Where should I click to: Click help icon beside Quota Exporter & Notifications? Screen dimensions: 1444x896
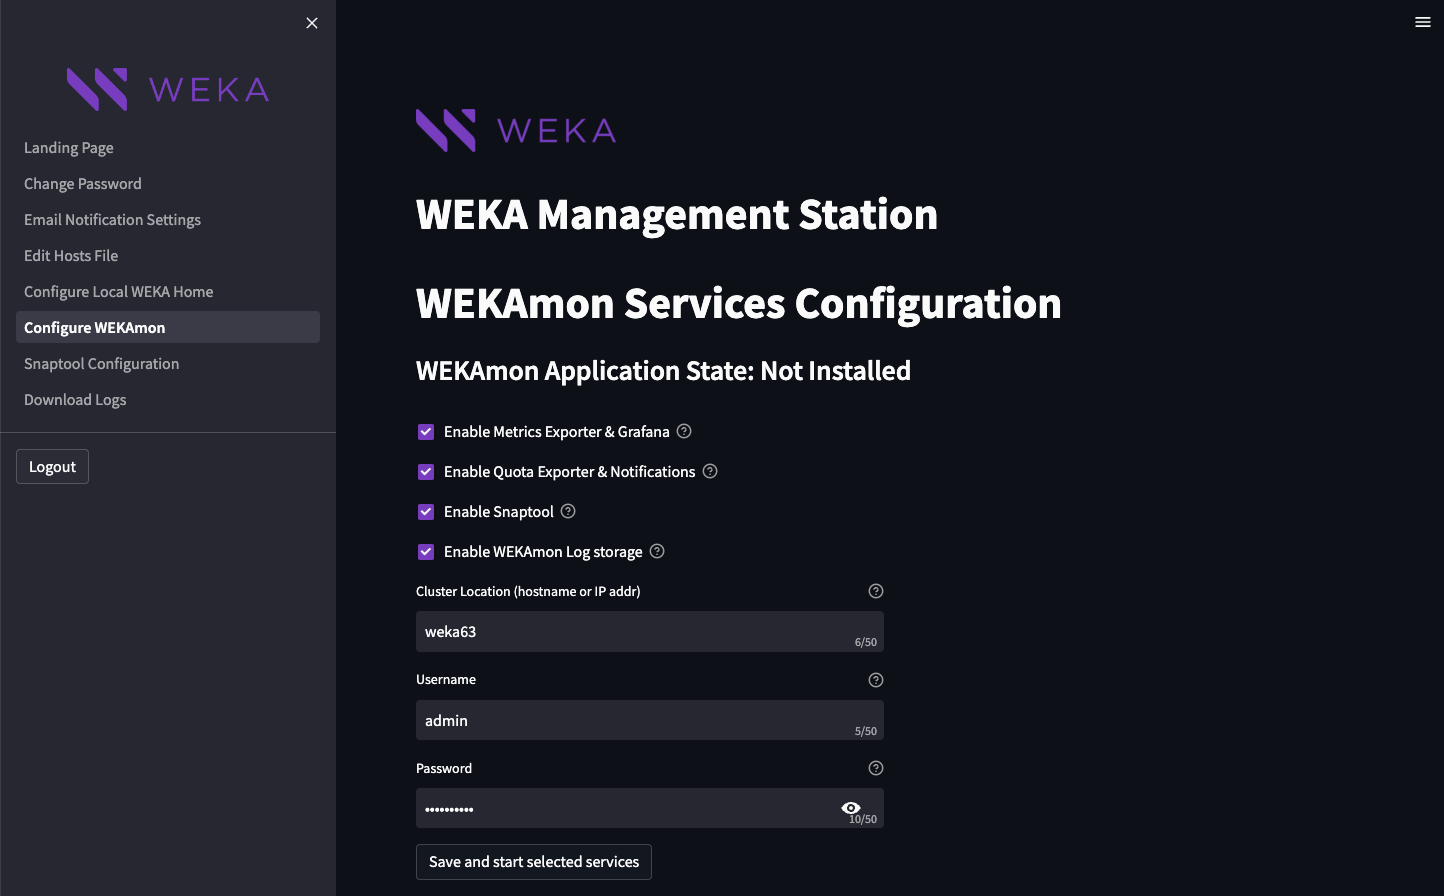[710, 472]
